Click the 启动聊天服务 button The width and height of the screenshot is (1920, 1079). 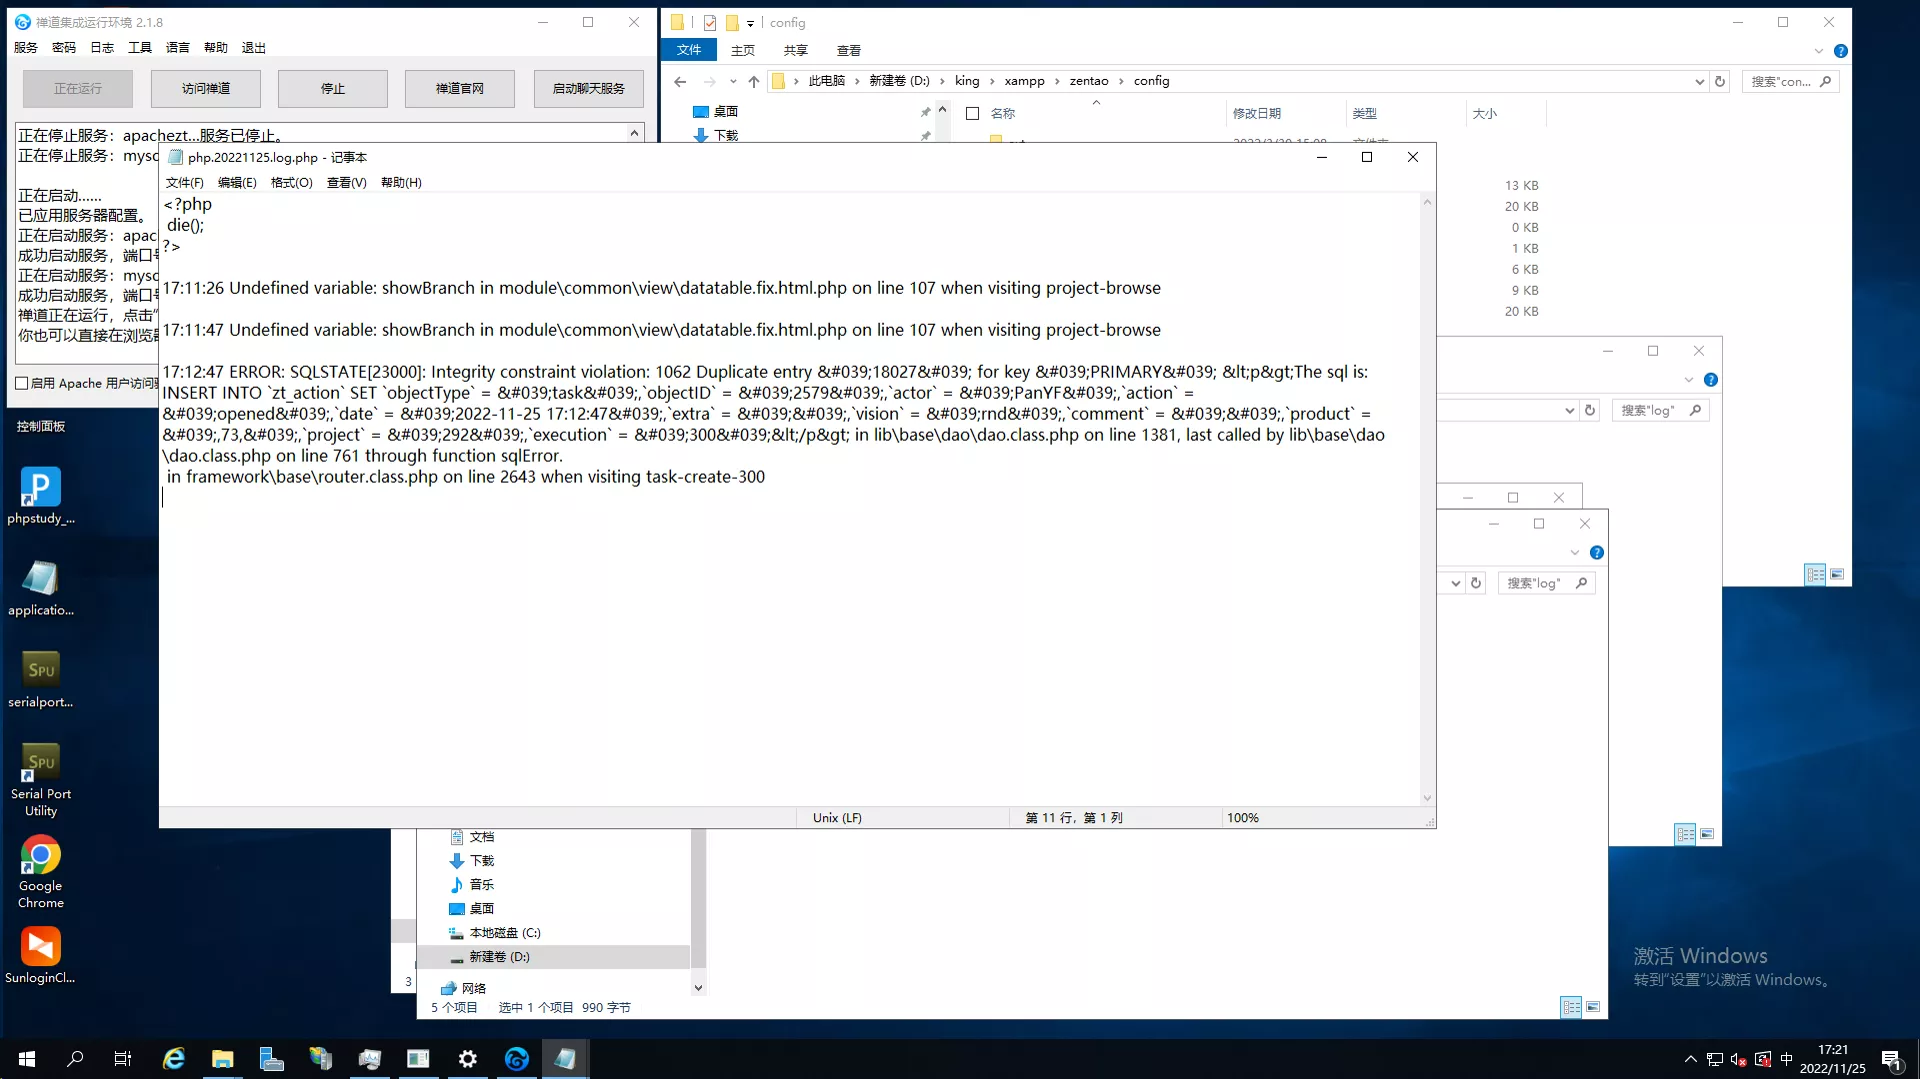pyautogui.click(x=589, y=88)
